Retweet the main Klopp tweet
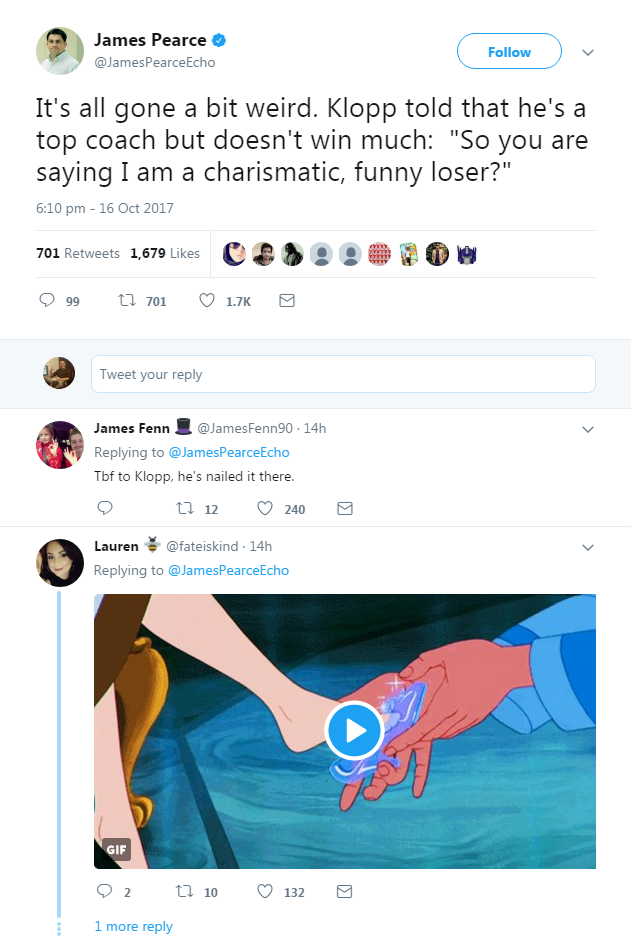This screenshot has height=941, width=631. 127,300
